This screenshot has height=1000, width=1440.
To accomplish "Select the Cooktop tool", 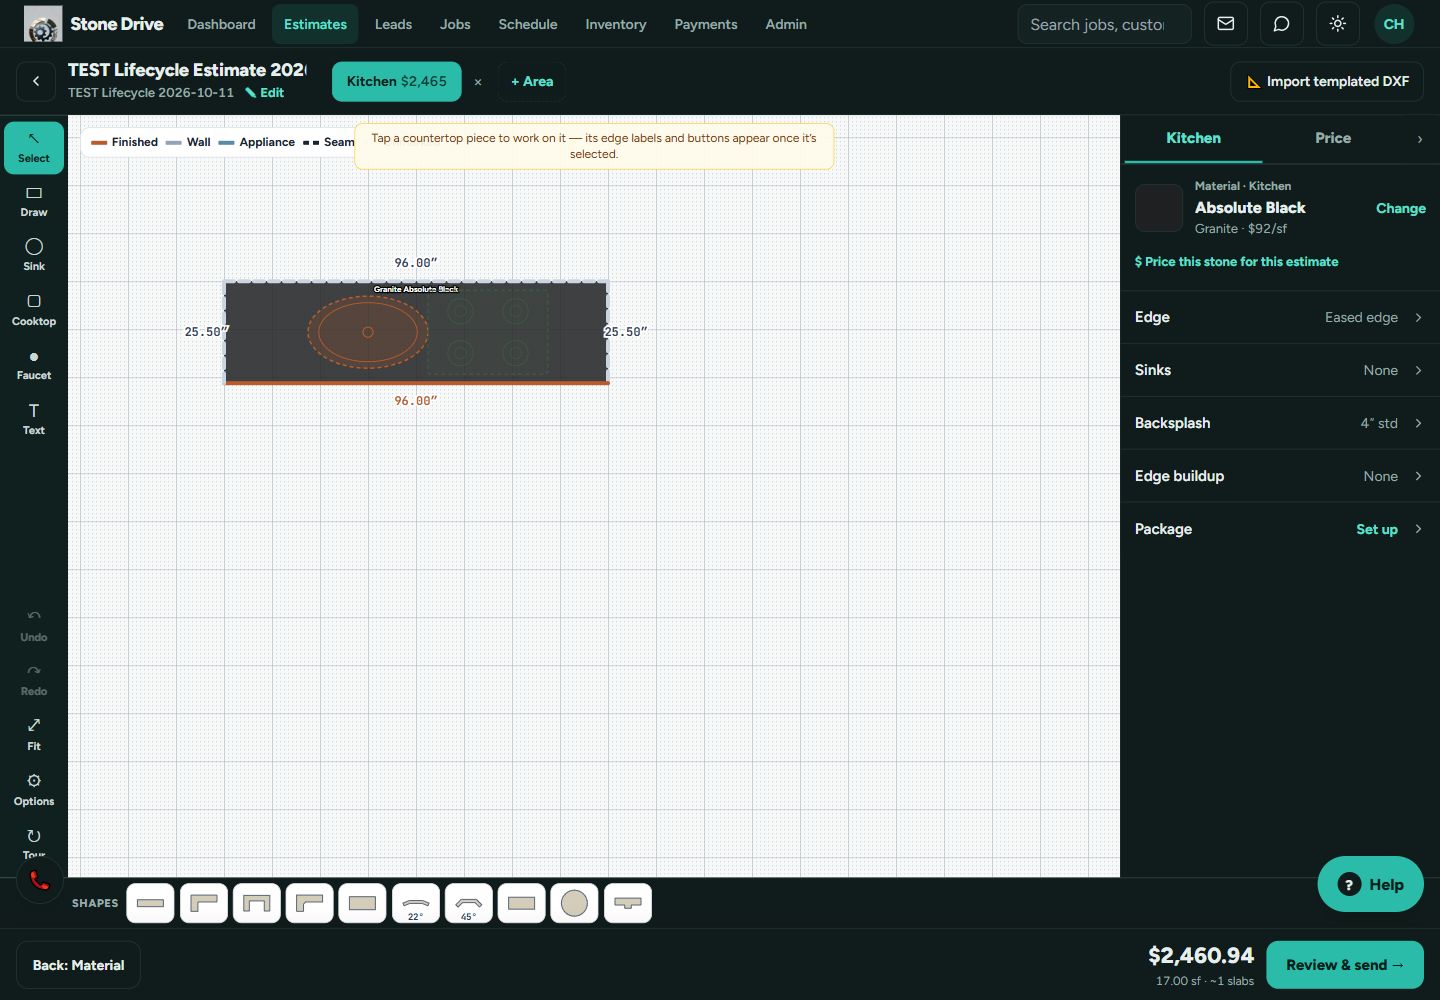I will 34,310.
